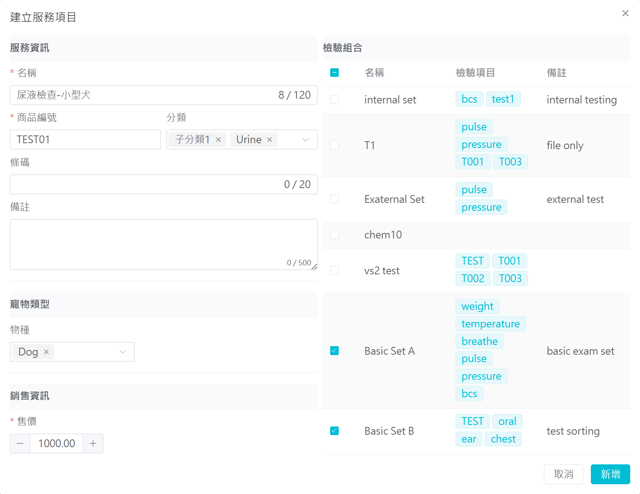Decrease the 售價 with the minus button
This screenshot has width=640, height=494.
click(20, 443)
